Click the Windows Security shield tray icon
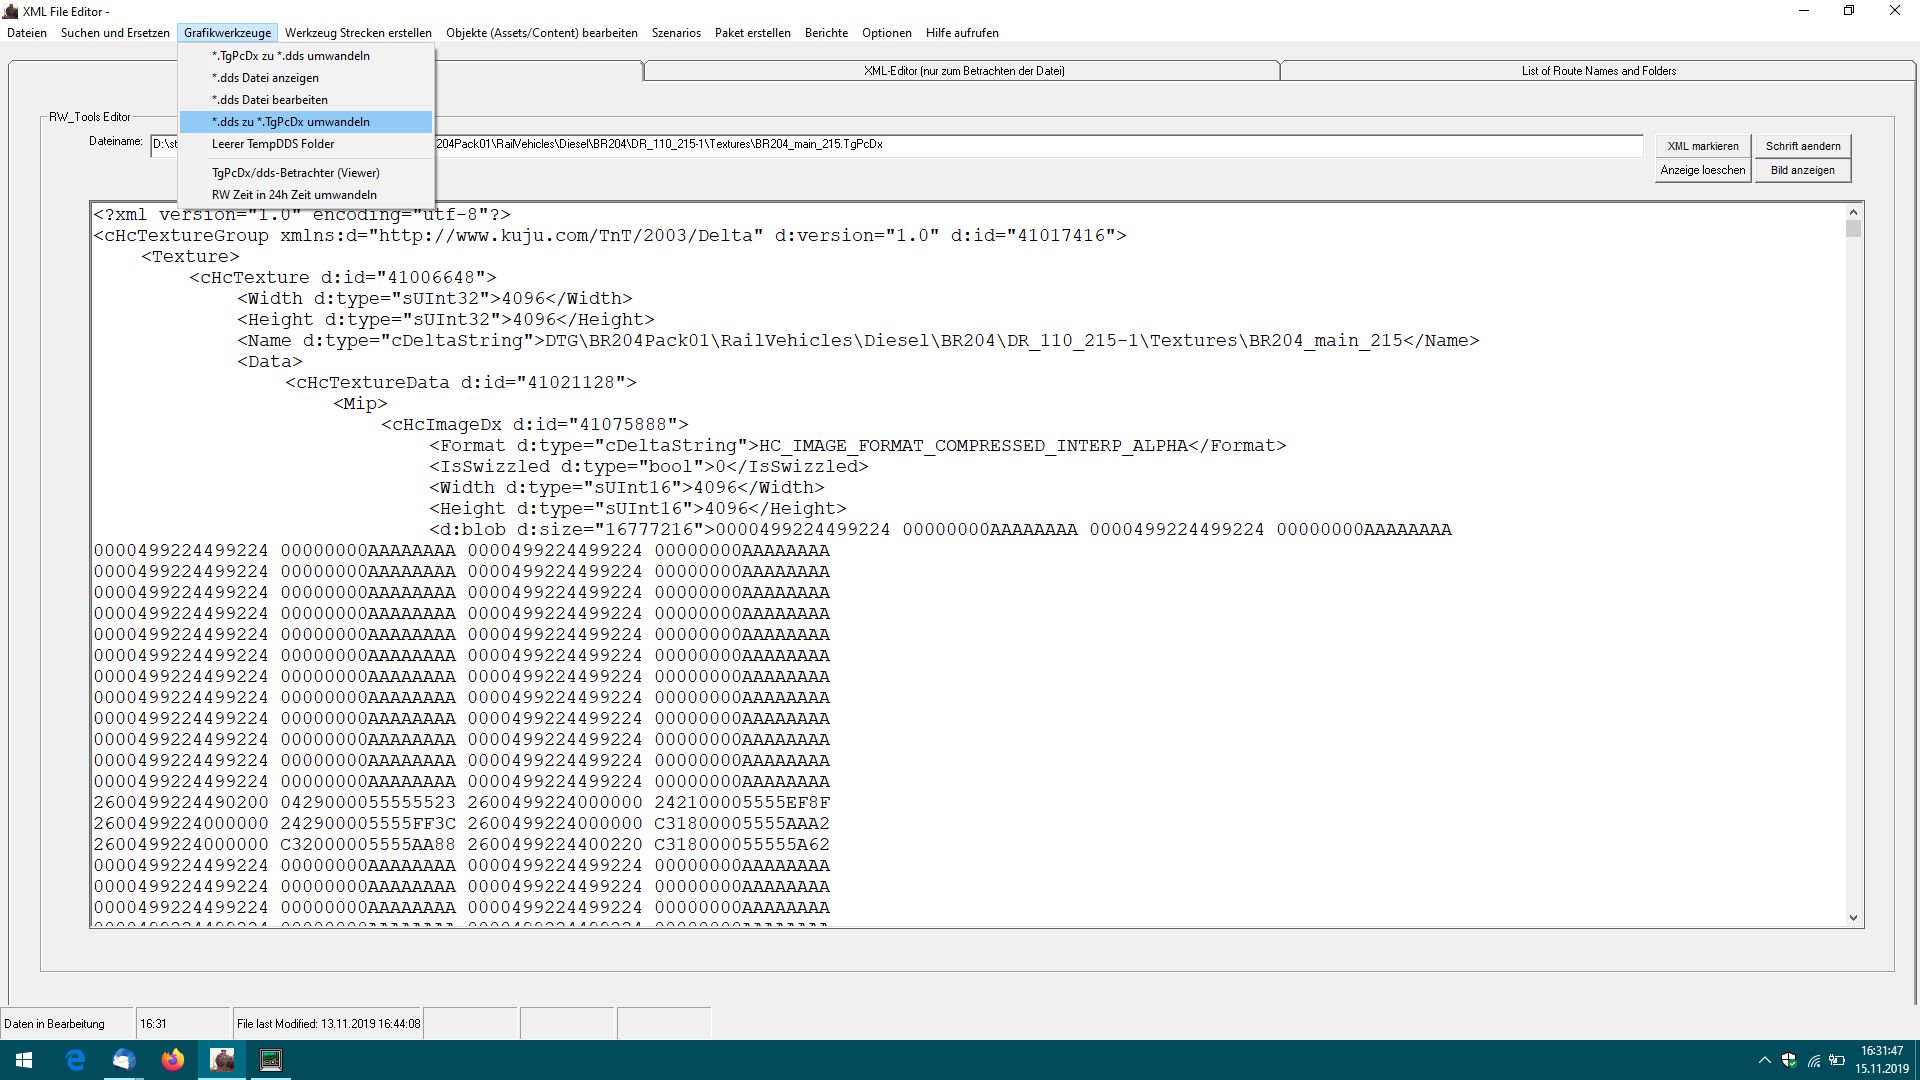This screenshot has height=1080, width=1920. [1789, 1060]
